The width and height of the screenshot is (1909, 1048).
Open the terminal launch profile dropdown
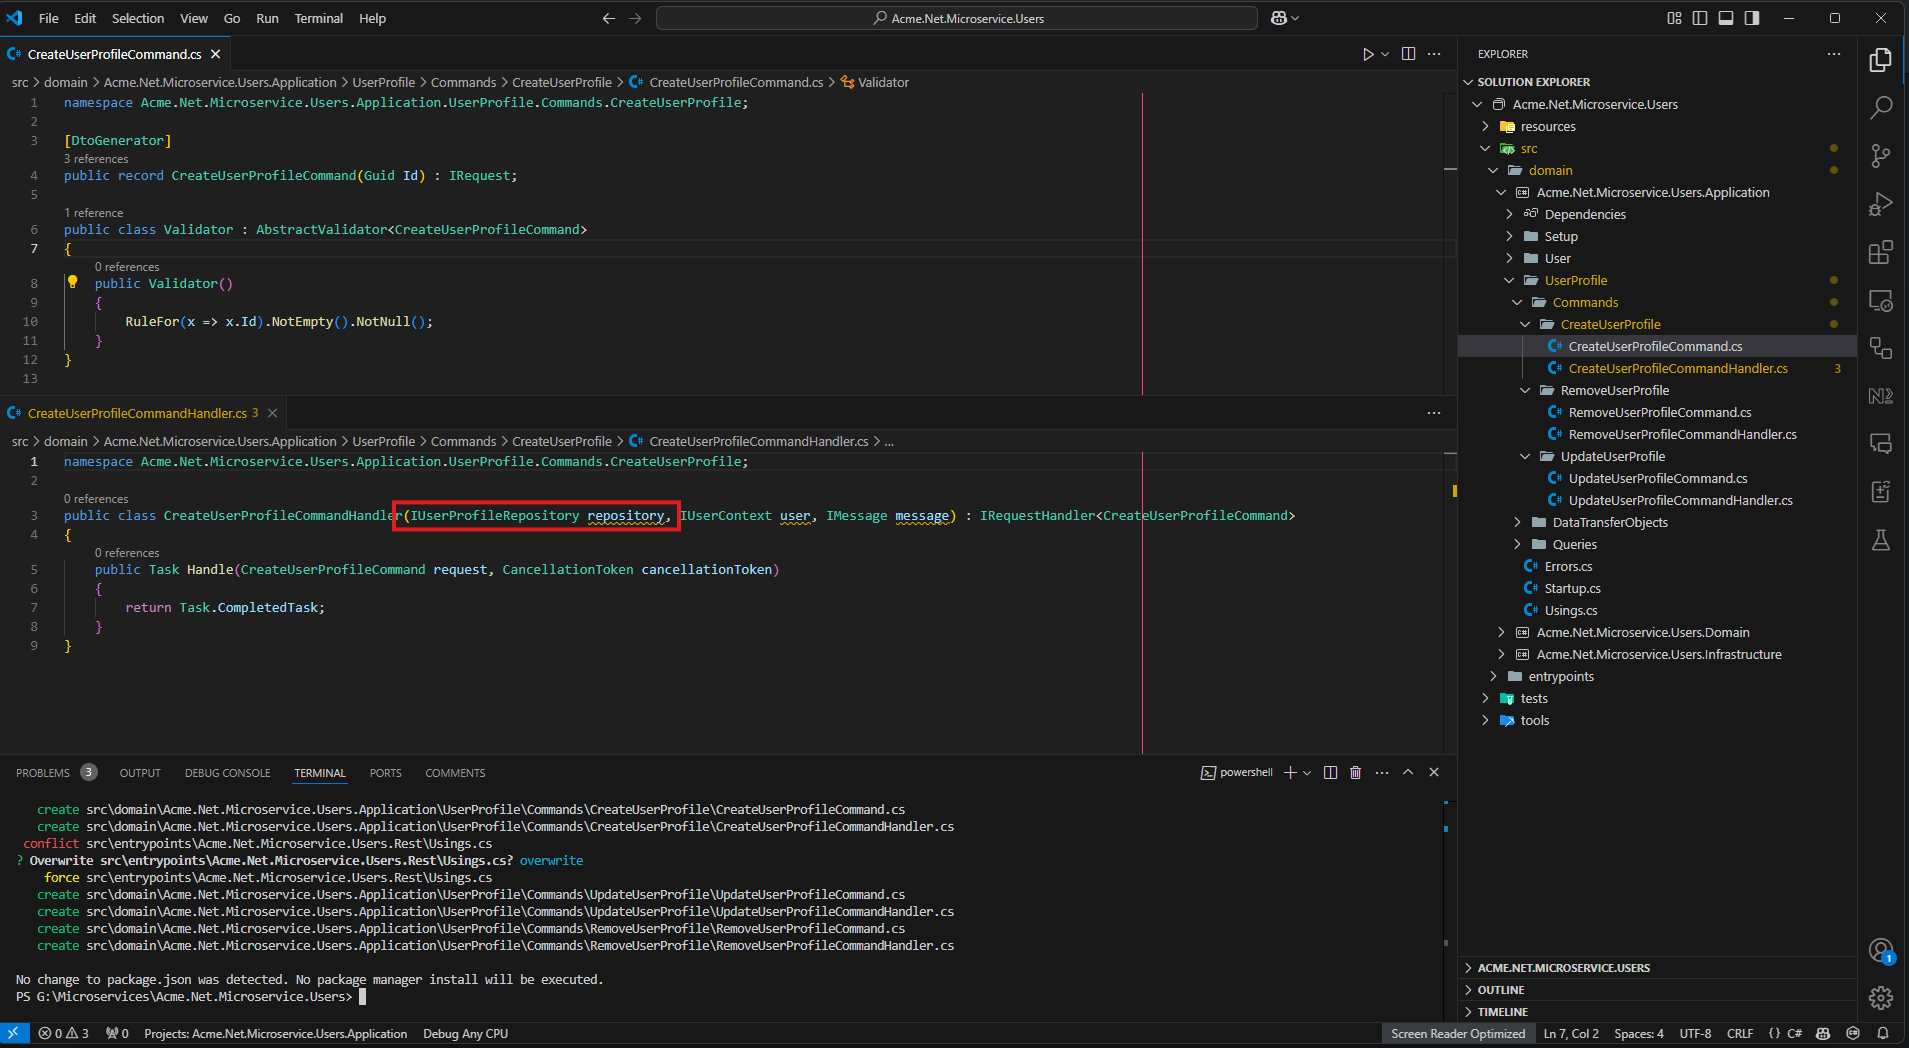(x=1307, y=772)
